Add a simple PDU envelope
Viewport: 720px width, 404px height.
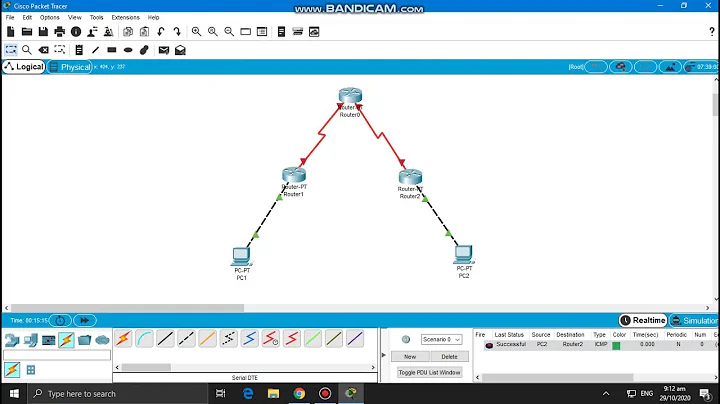click(164, 50)
